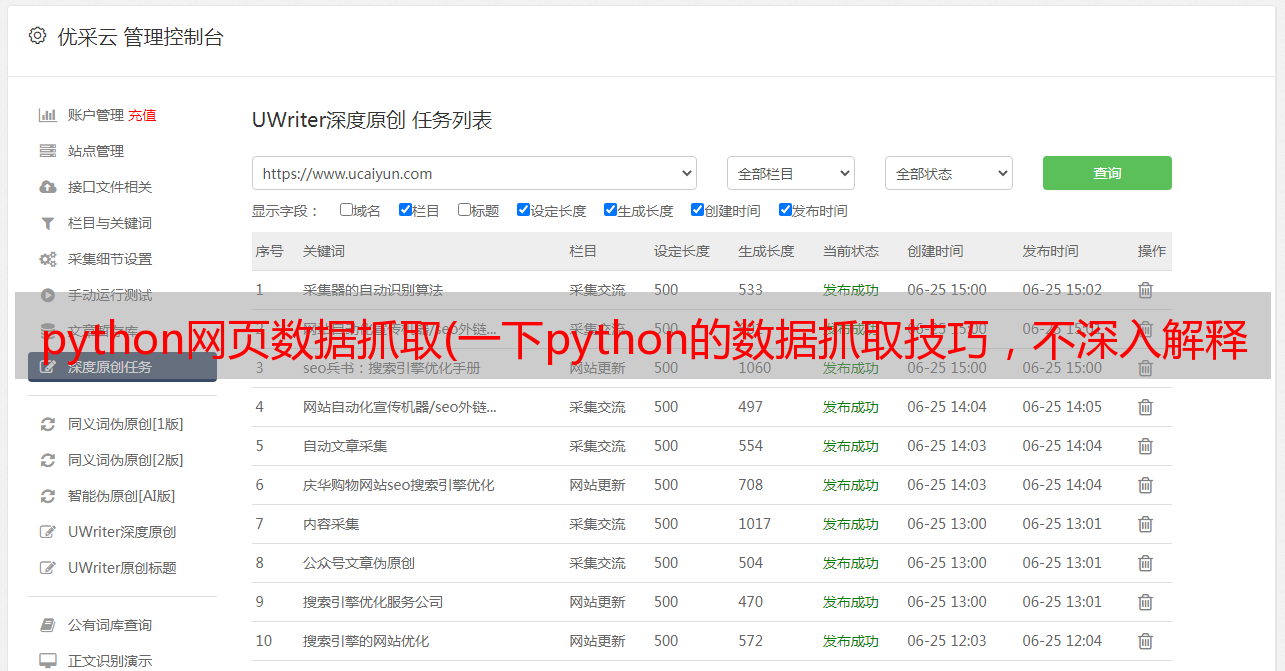Viewport: 1285px width, 671px height.
Task: Delete 公众号文章伪原创 via trash icon
Action: pyautogui.click(x=1146, y=563)
